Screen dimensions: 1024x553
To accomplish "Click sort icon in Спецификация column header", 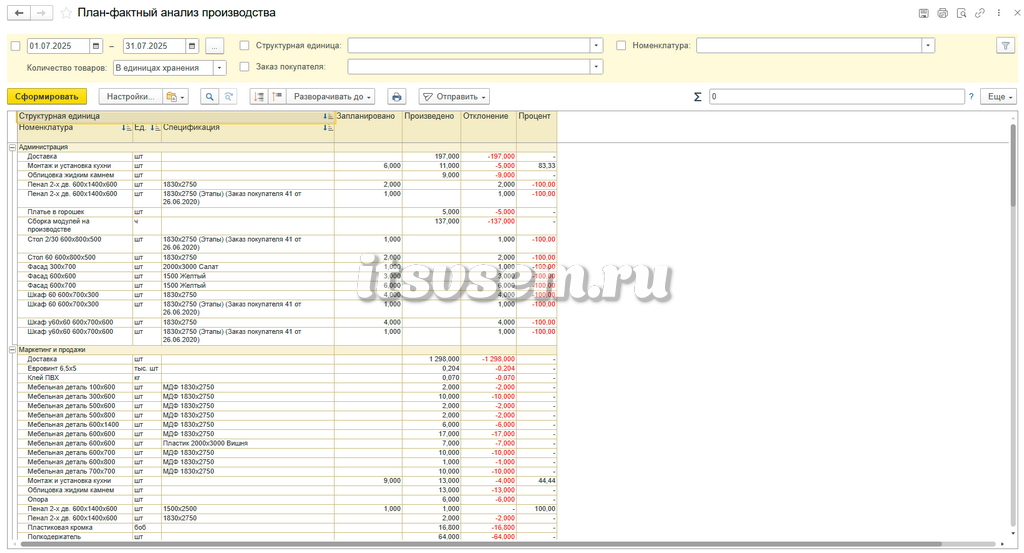I will point(328,128).
